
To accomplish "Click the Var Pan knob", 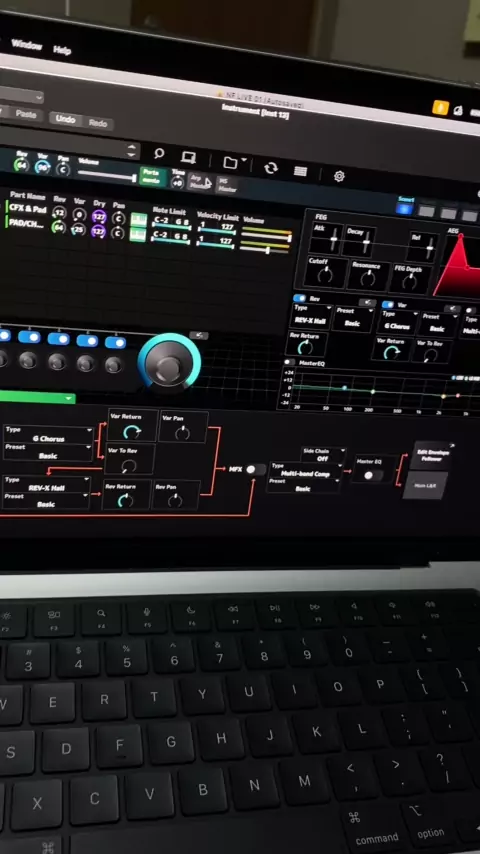I will coord(183,433).
